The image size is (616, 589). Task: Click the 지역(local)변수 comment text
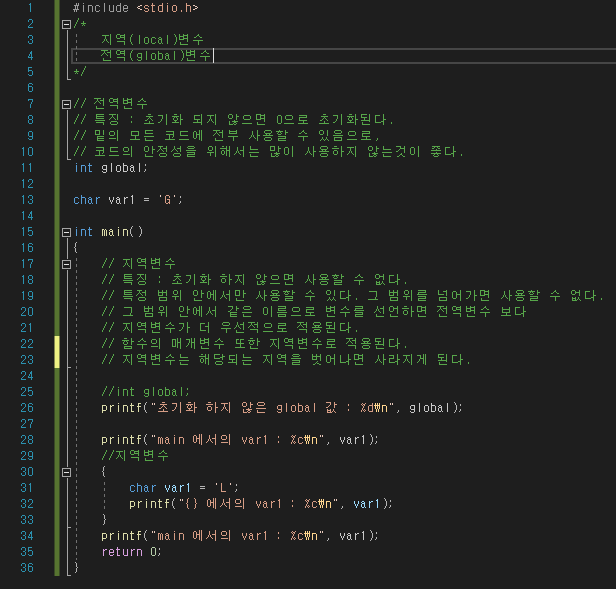(x=152, y=40)
